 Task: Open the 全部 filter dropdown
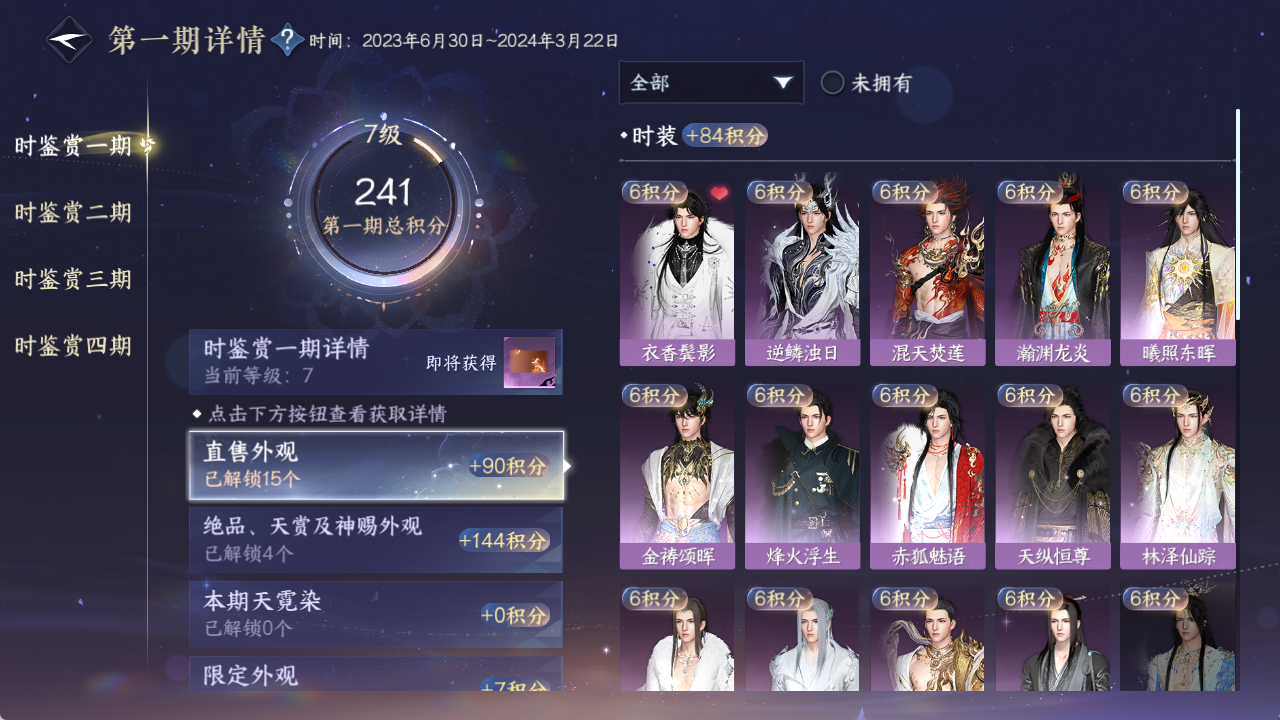[x=711, y=82]
